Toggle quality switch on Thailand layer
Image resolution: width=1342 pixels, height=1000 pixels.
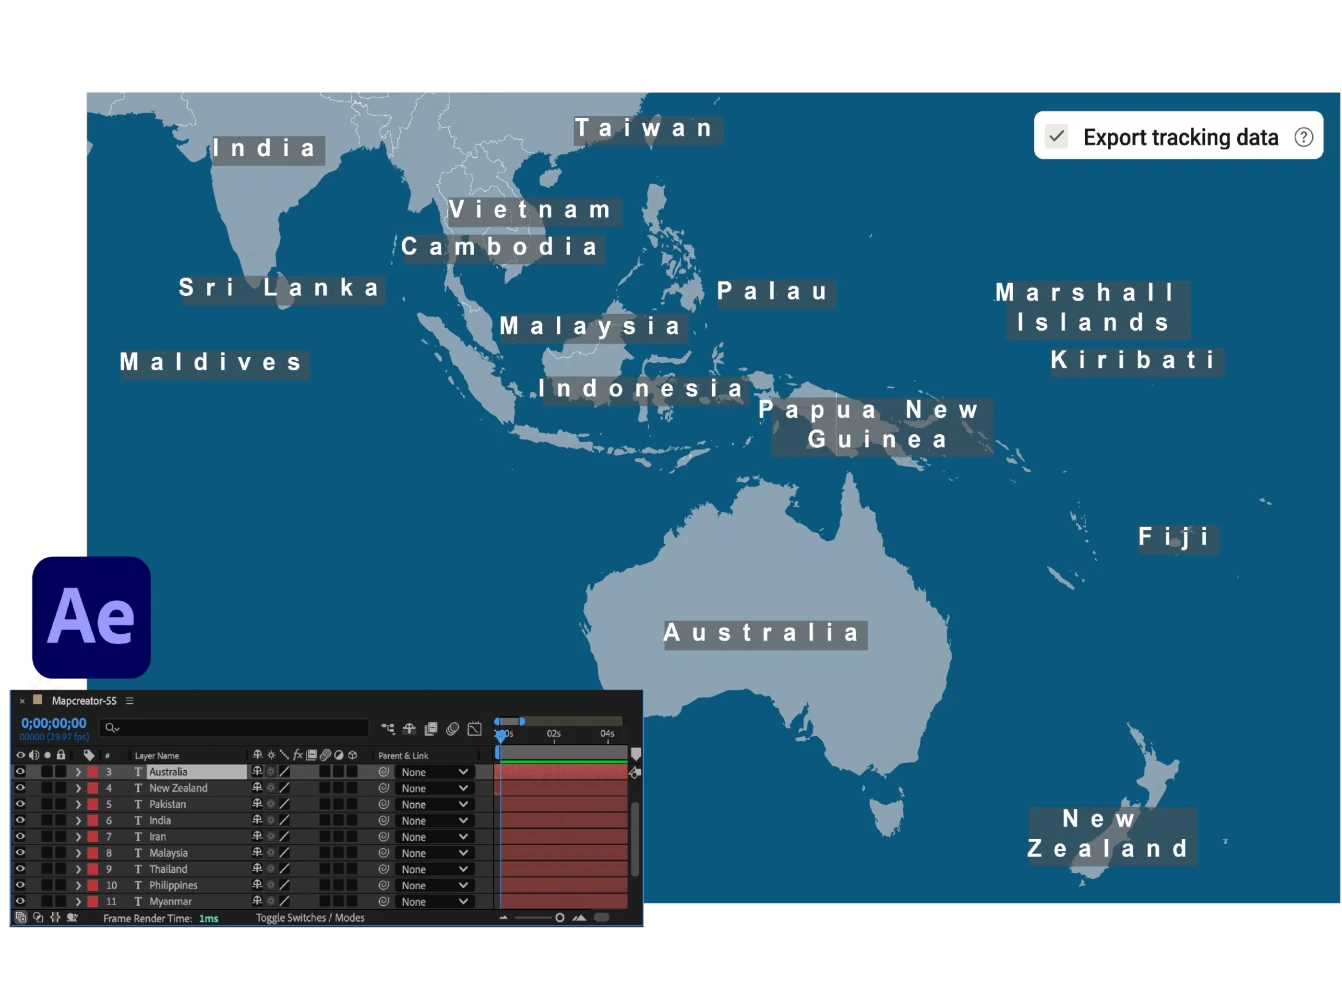coord(284,869)
